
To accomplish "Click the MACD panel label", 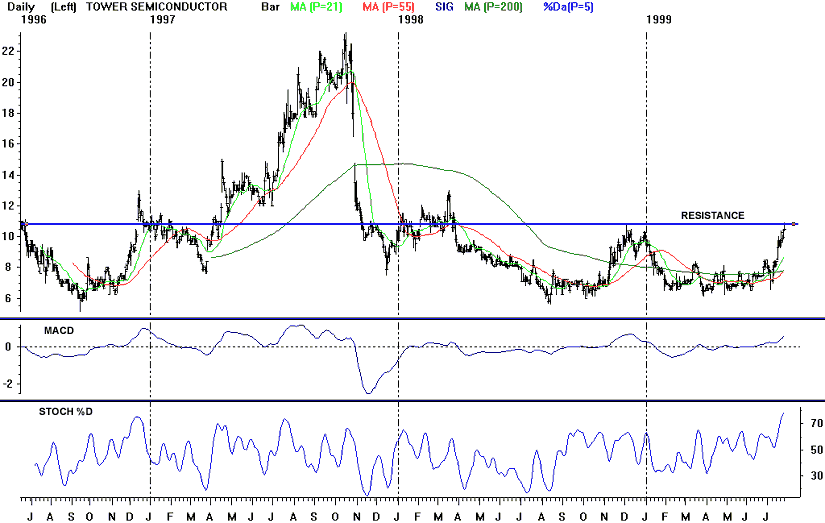I will [59, 331].
